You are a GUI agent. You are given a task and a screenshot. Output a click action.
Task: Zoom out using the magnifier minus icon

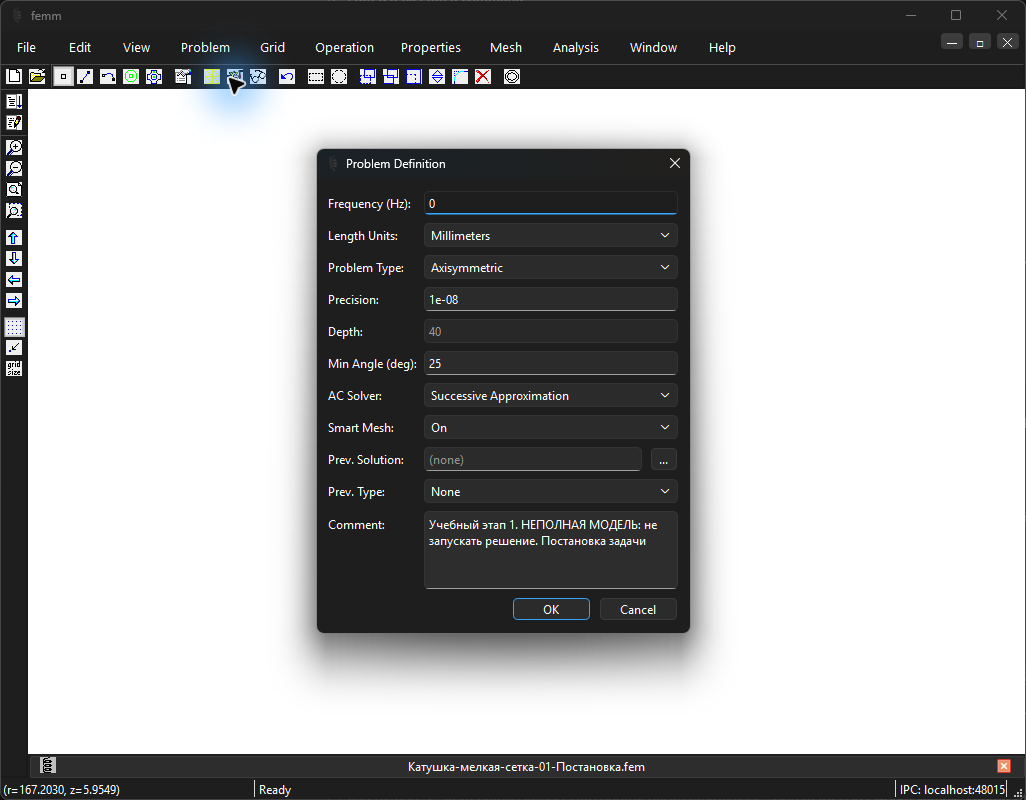14,168
